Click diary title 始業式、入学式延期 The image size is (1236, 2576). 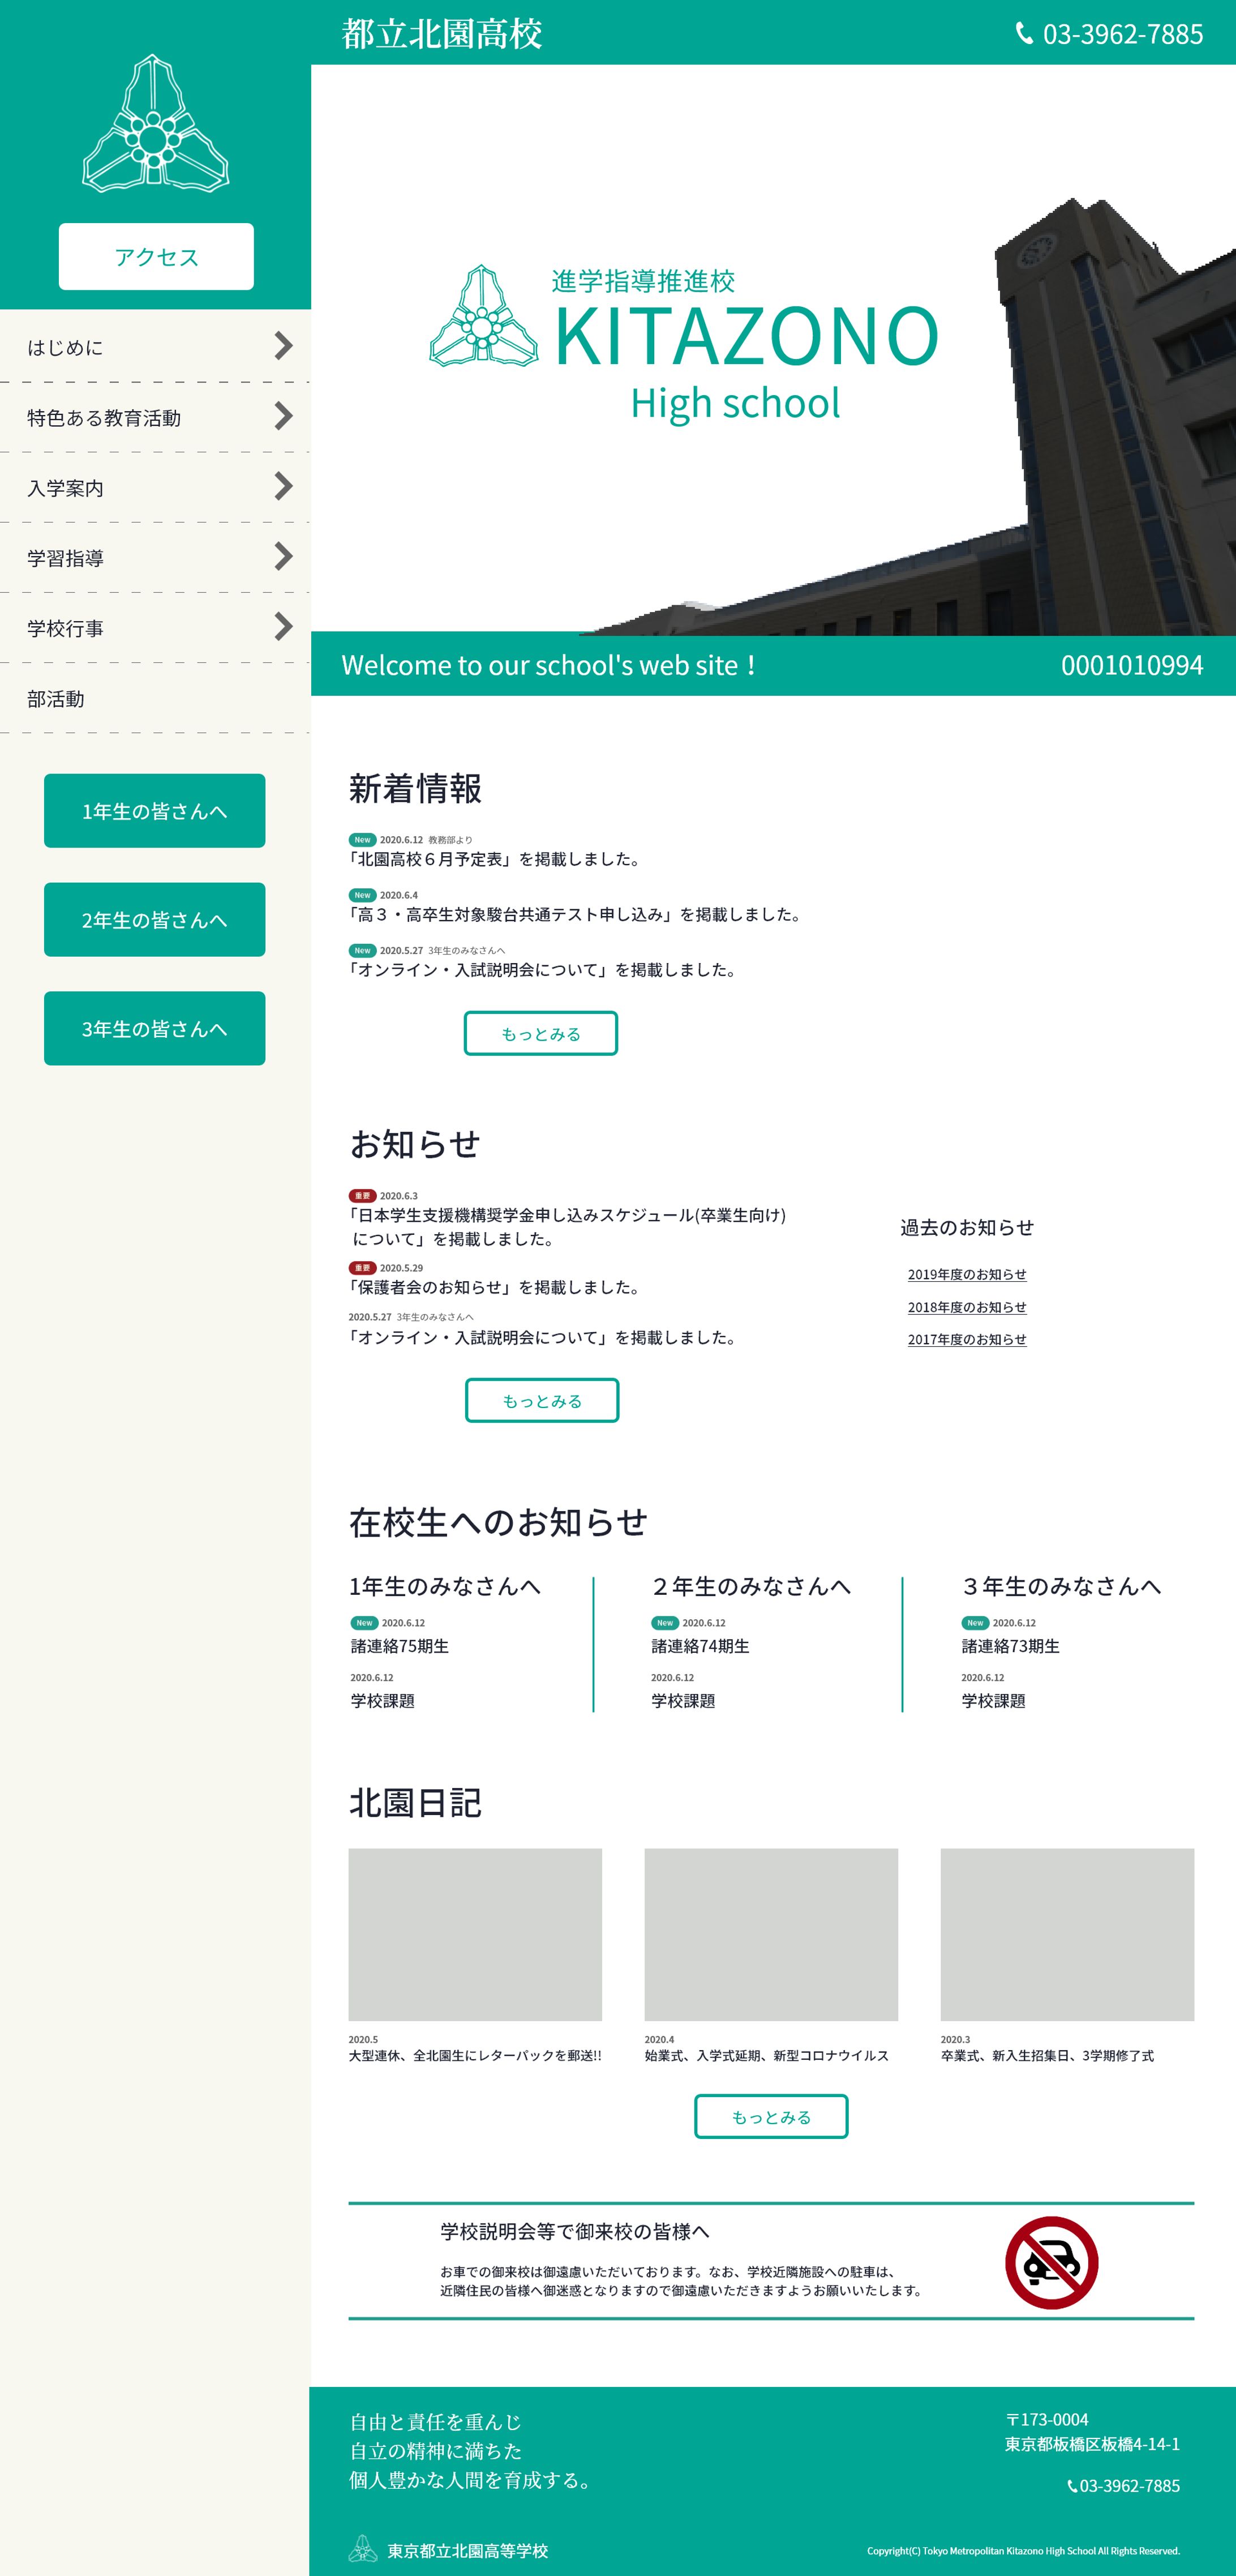[766, 2056]
